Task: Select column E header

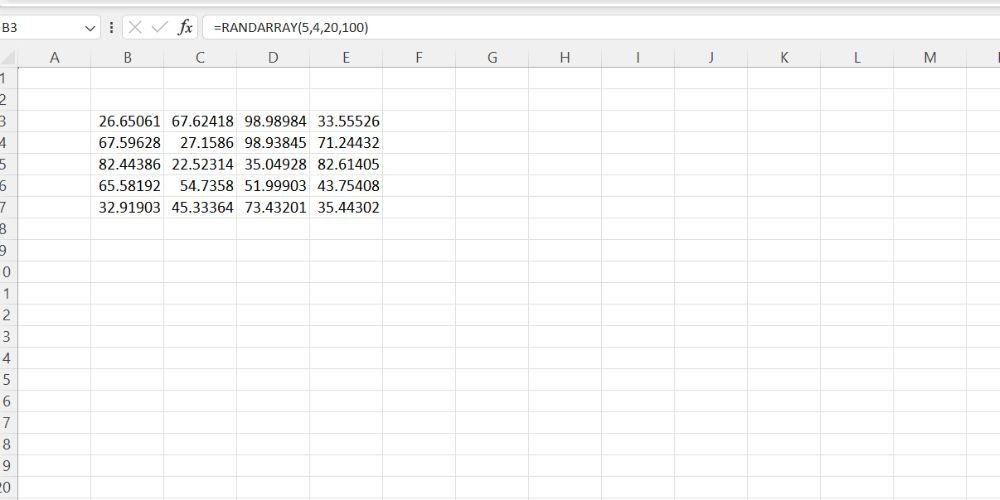Action: tap(346, 58)
